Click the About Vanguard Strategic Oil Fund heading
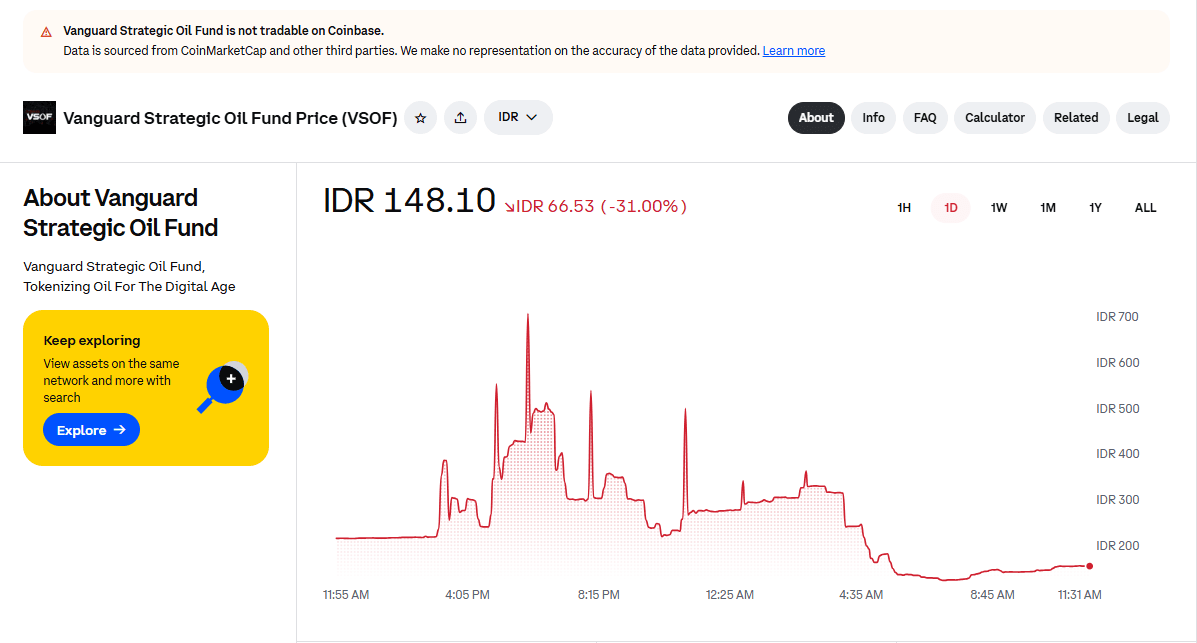Image resolution: width=1197 pixels, height=643 pixels. pyautogui.click(x=121, y=212)
